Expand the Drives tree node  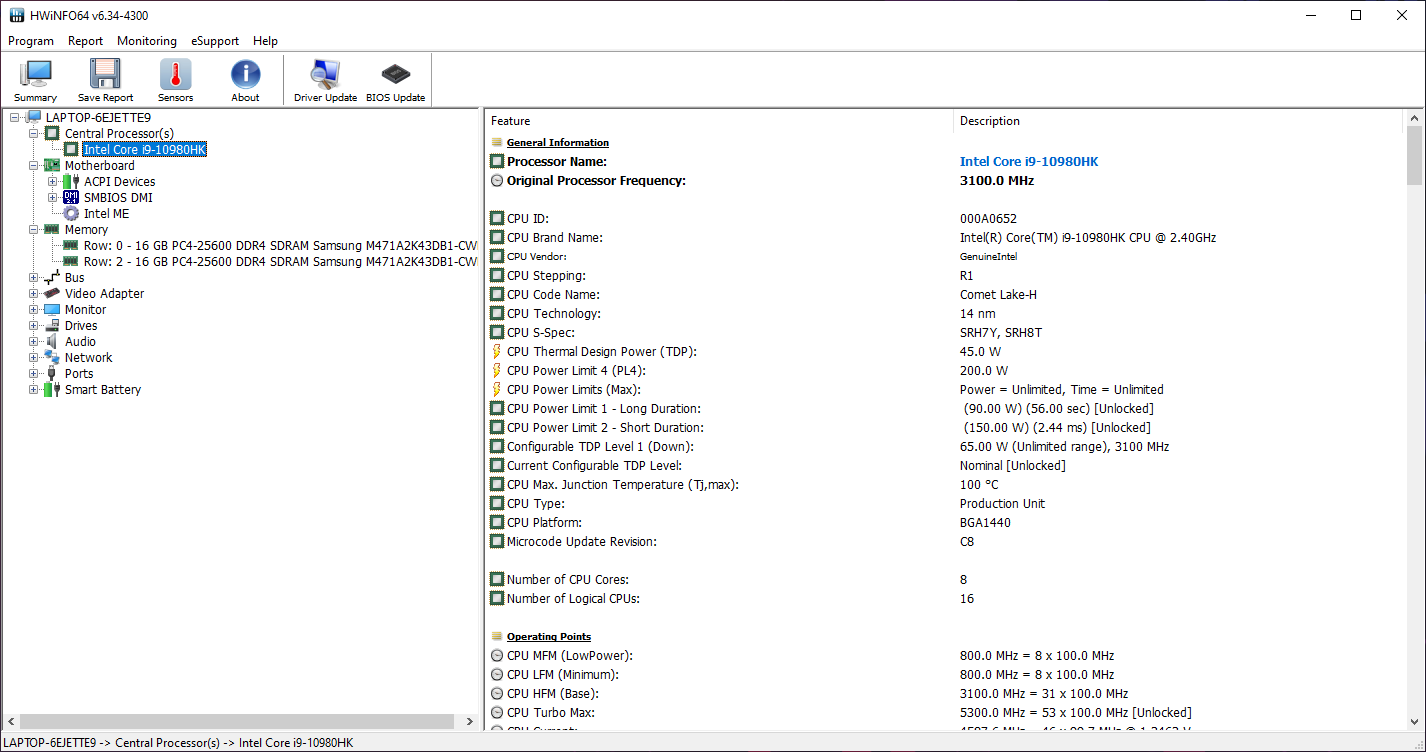[x=34, y=326]
